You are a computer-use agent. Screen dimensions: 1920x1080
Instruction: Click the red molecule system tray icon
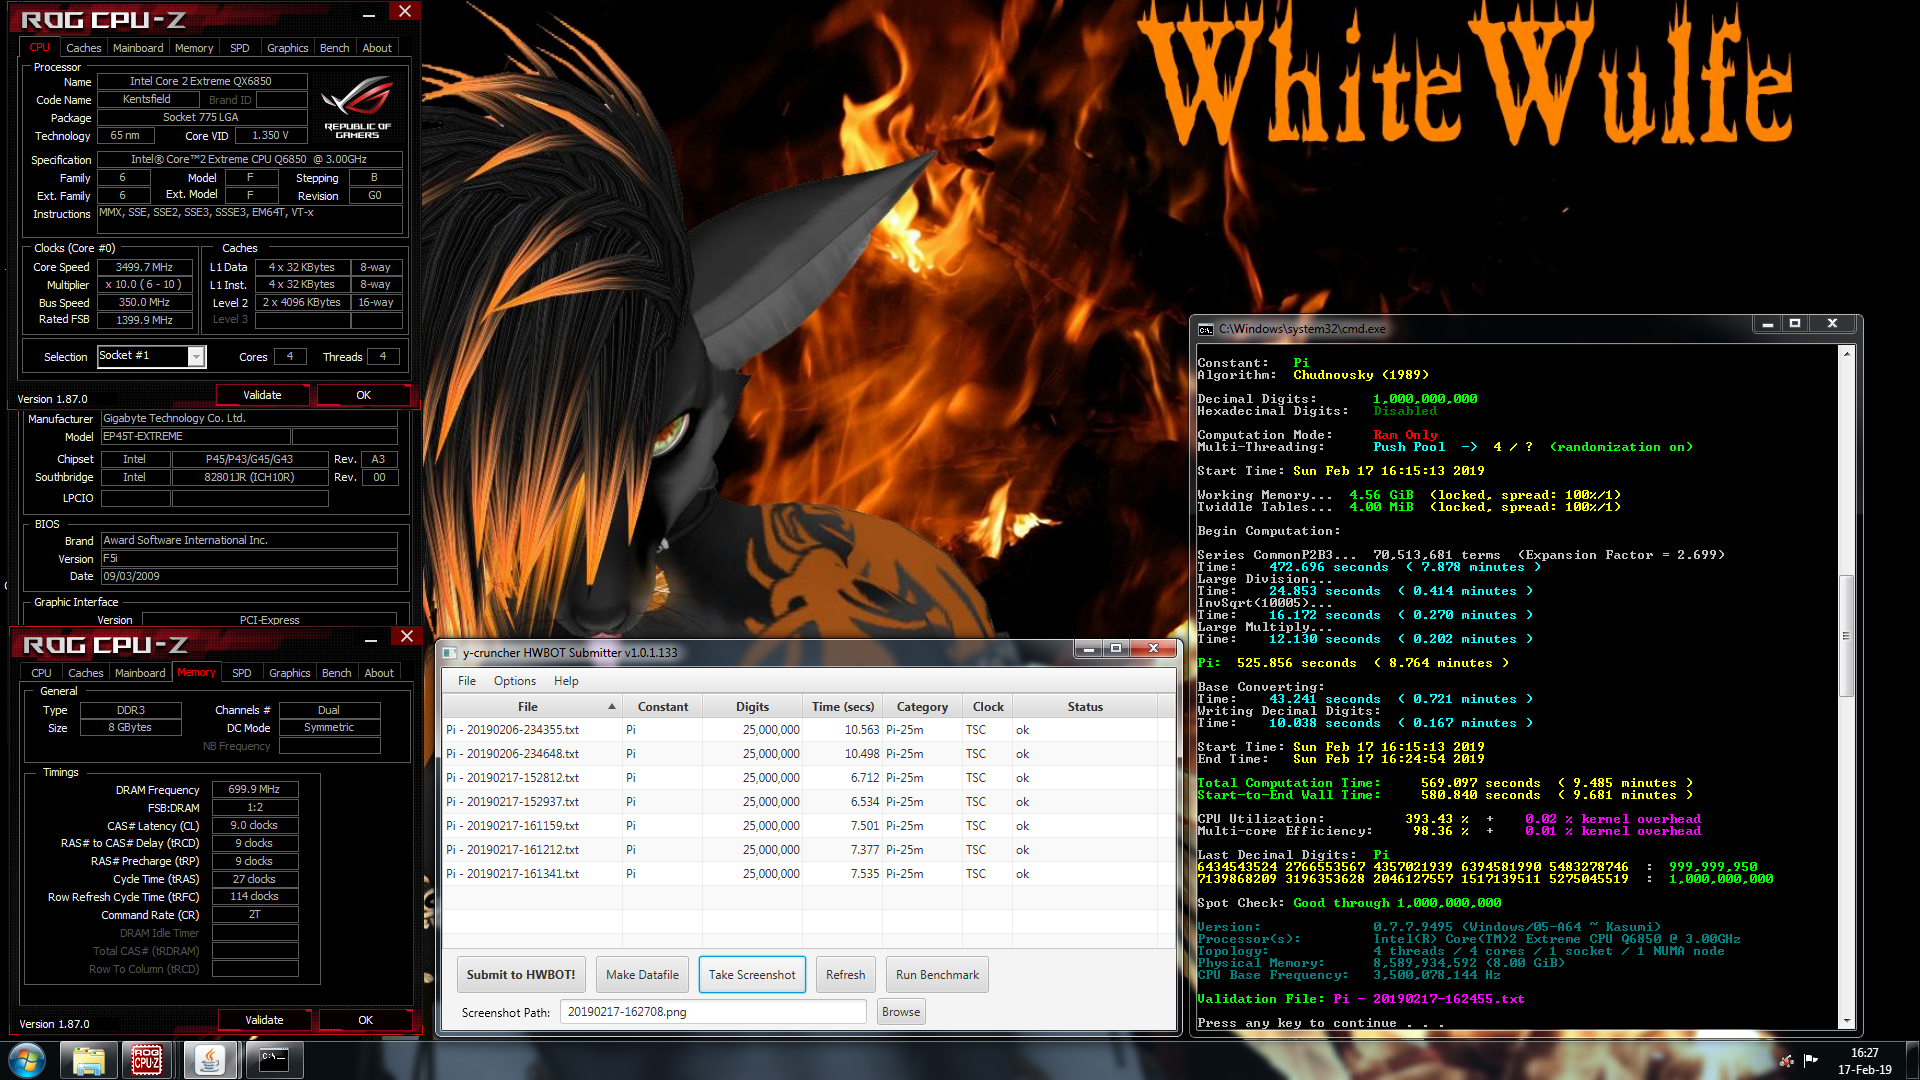click(1787, 1061)
